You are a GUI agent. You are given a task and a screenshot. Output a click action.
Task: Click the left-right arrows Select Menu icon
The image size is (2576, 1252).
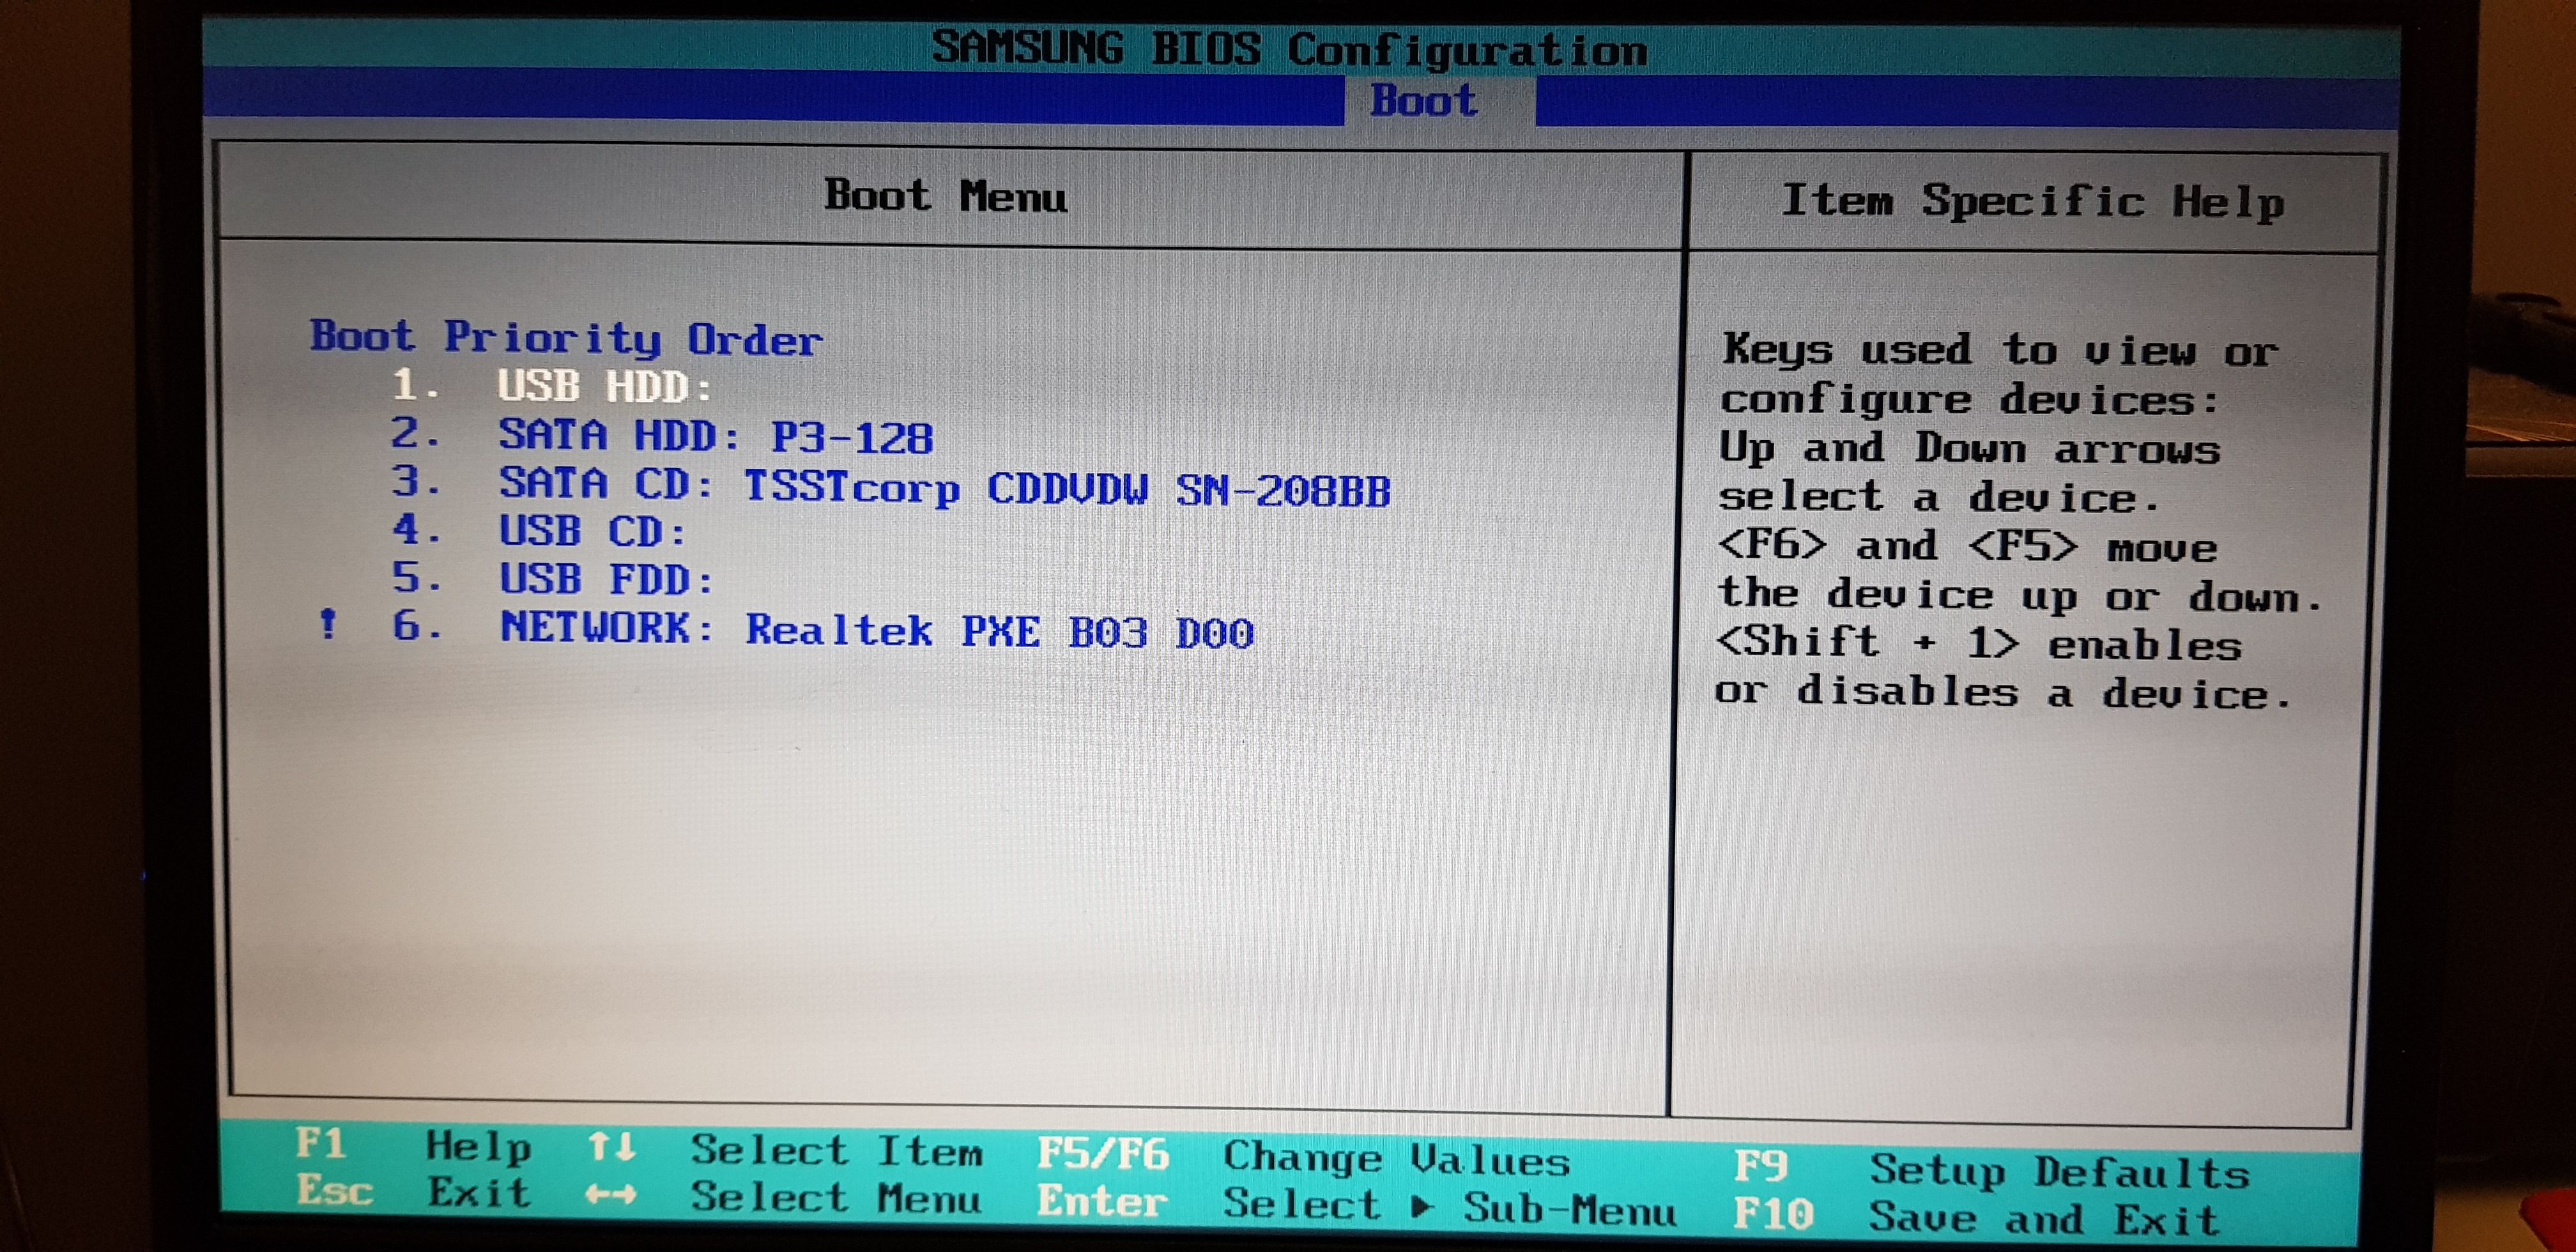[611, 1194]
